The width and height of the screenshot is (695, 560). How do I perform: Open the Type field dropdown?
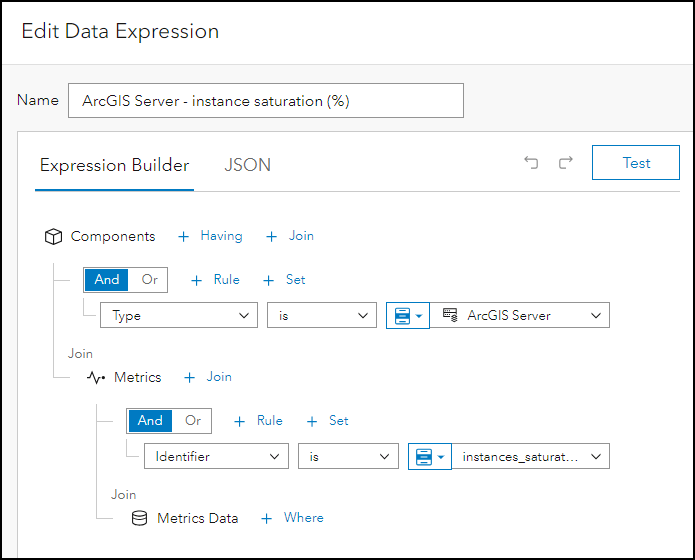179,315
